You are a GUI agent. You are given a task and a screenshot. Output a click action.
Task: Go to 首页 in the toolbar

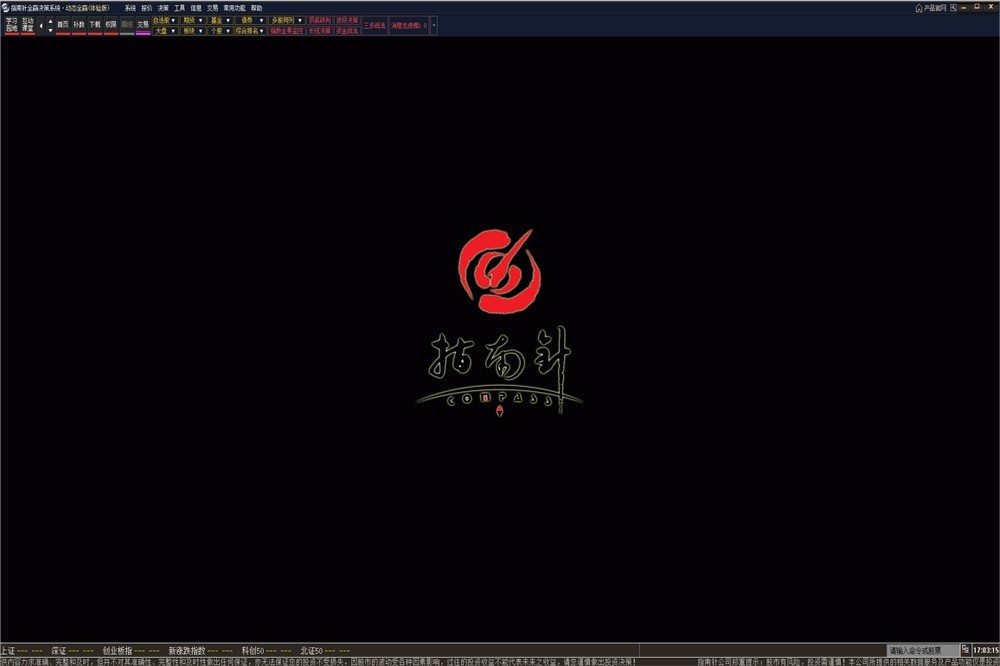(63, 24)
